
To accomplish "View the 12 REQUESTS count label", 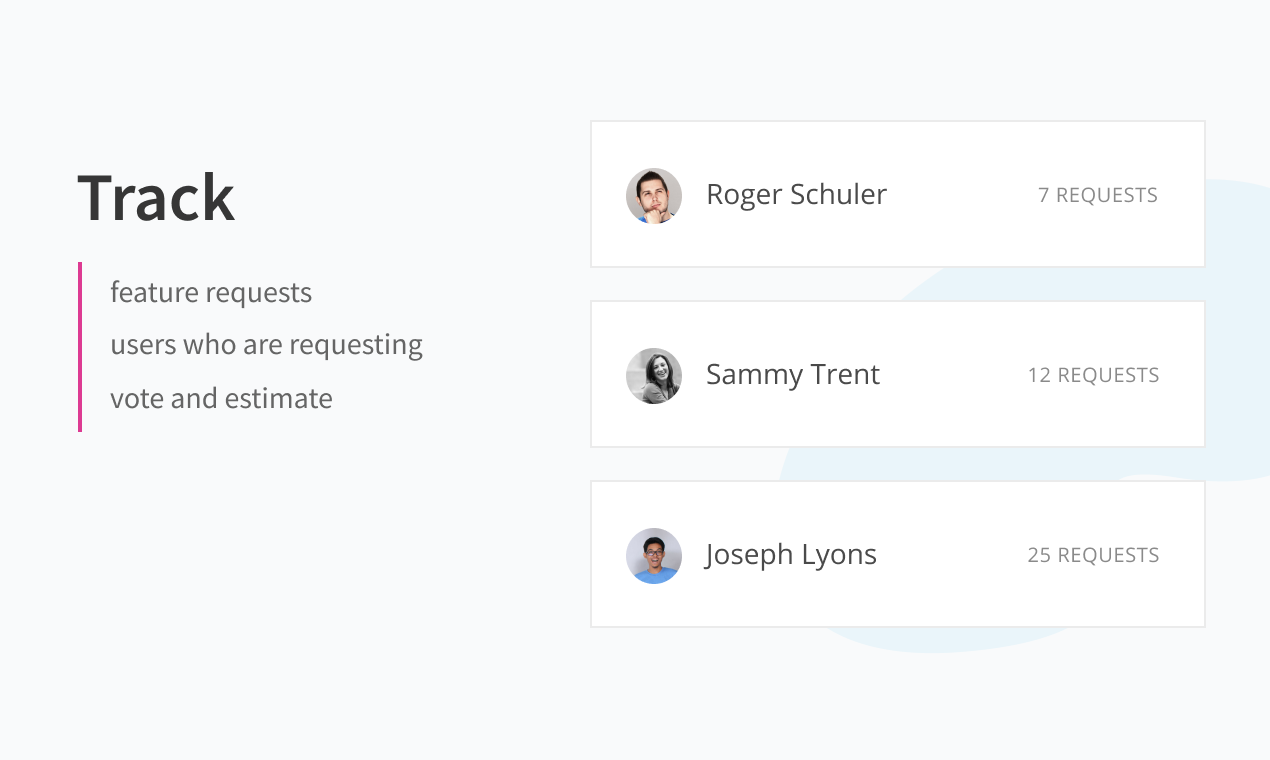I will [x=1093, y=375].
